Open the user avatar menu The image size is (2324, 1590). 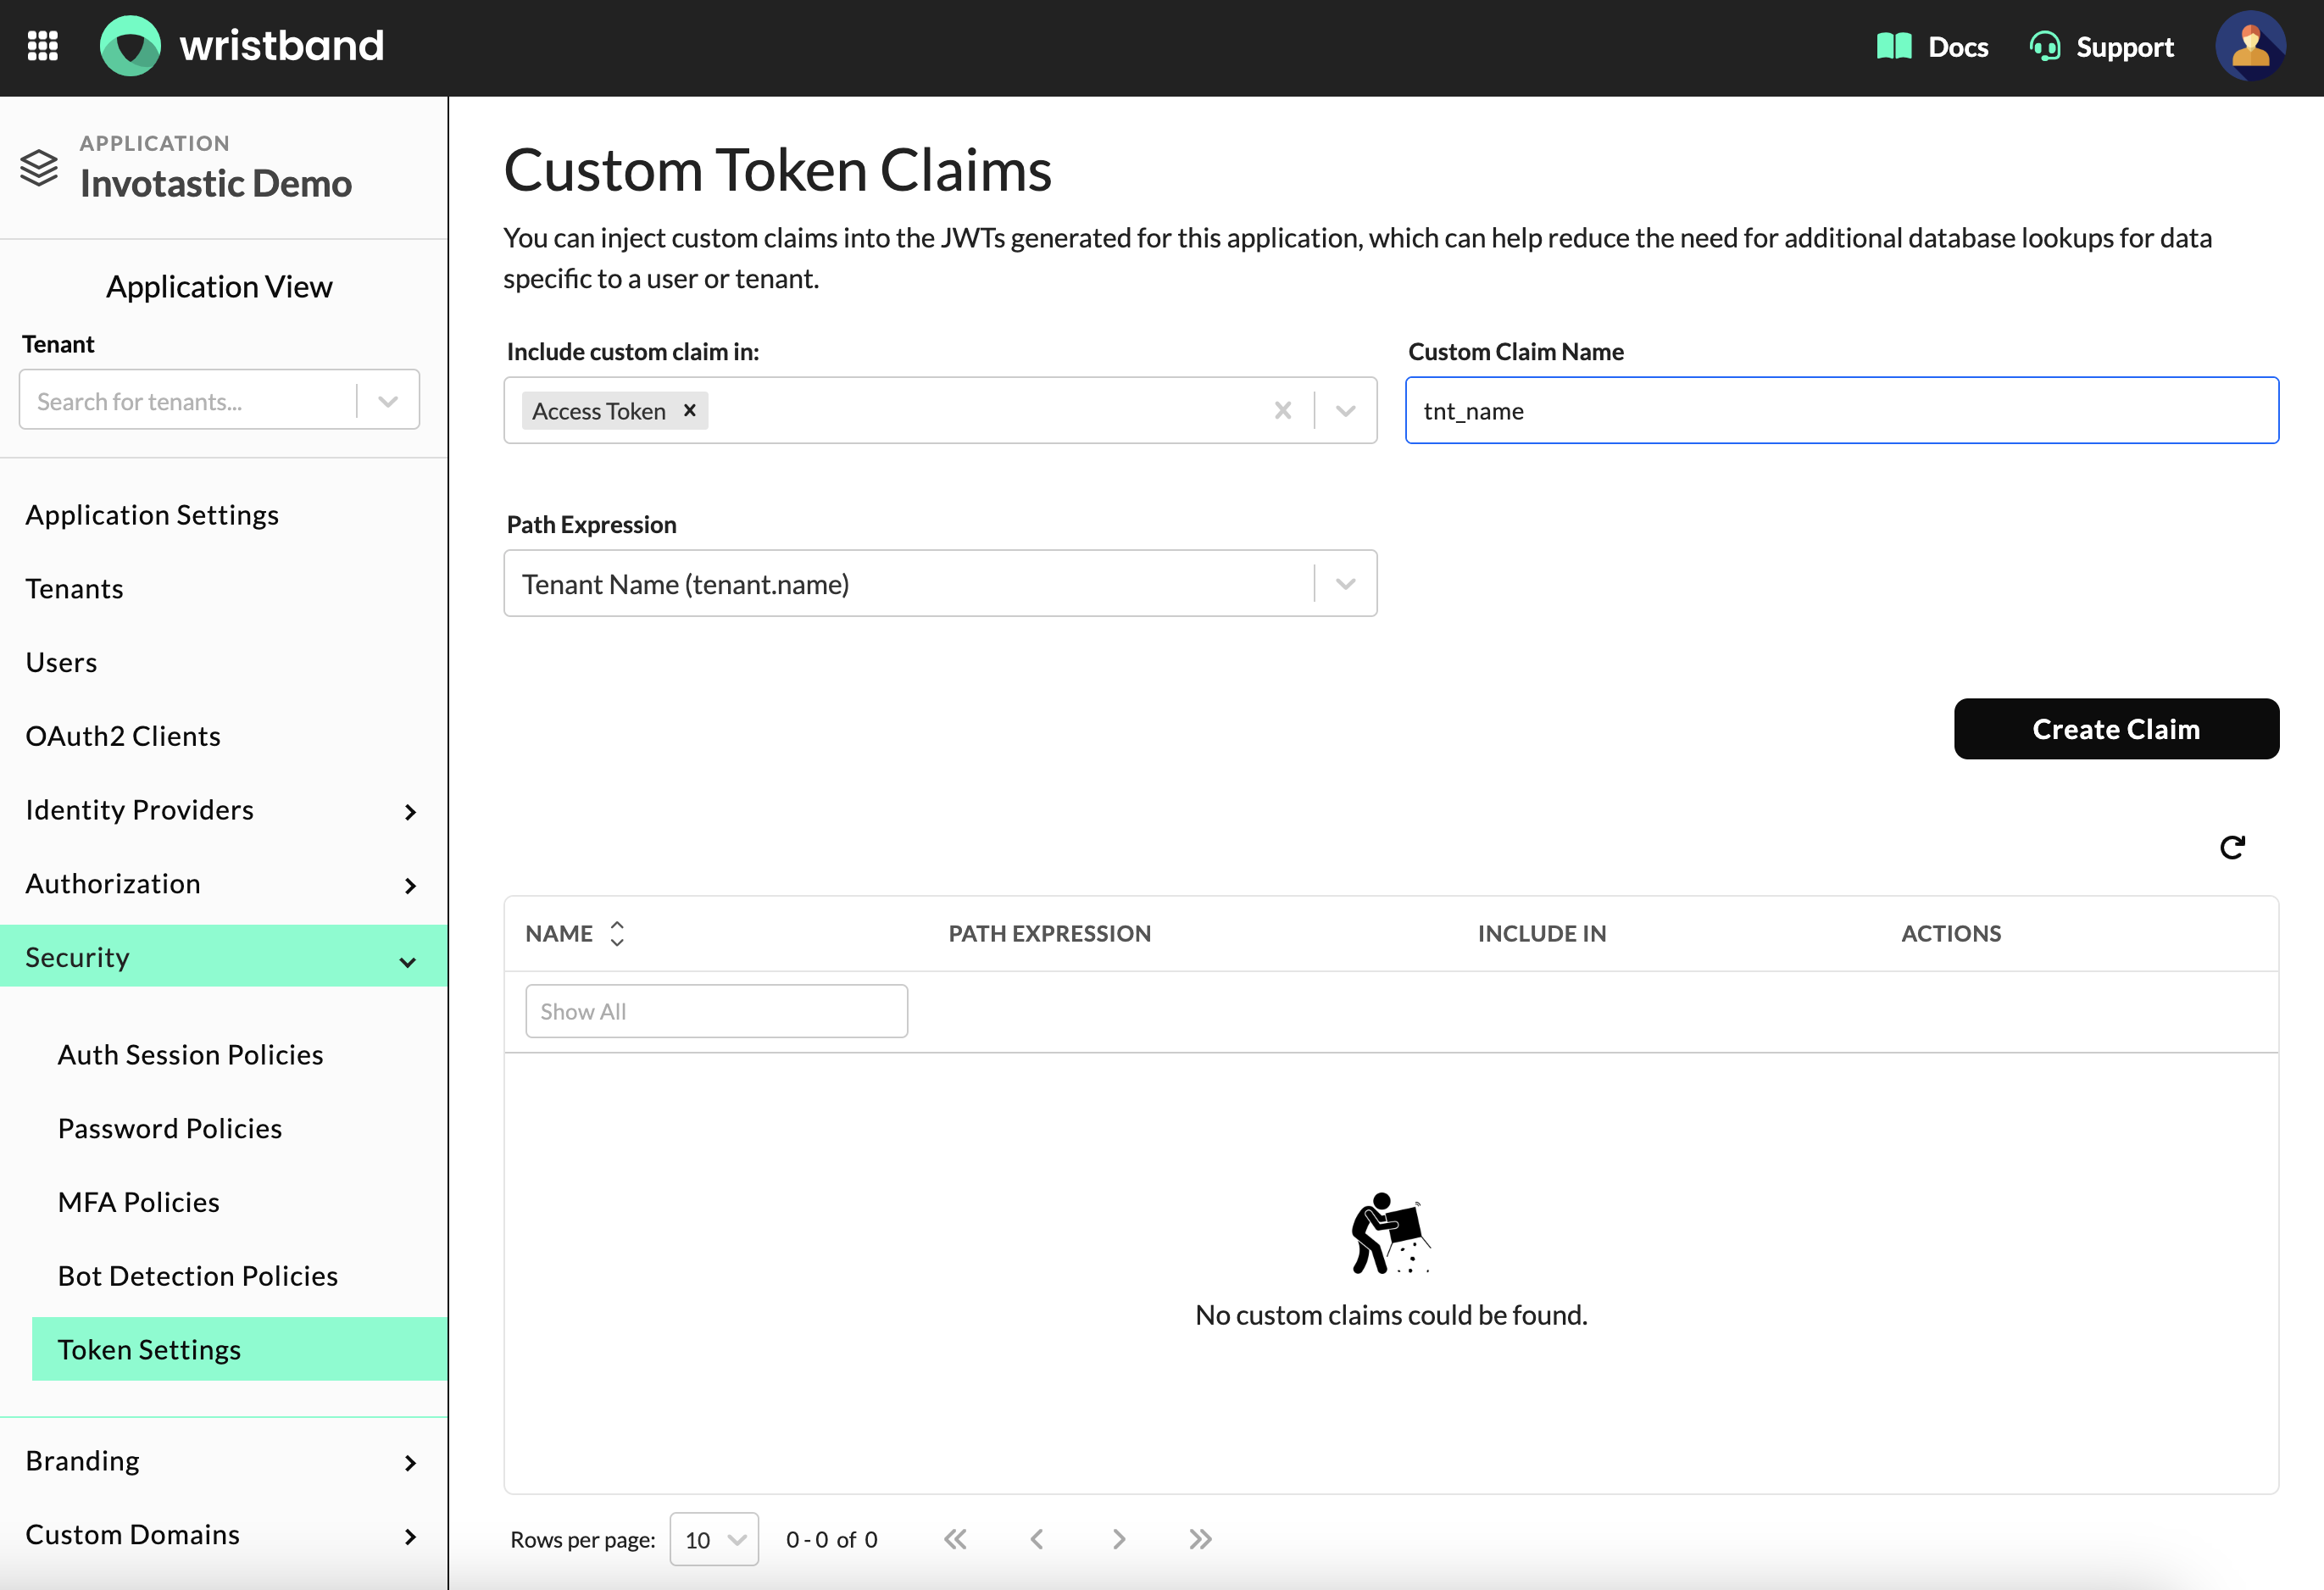2250,47
